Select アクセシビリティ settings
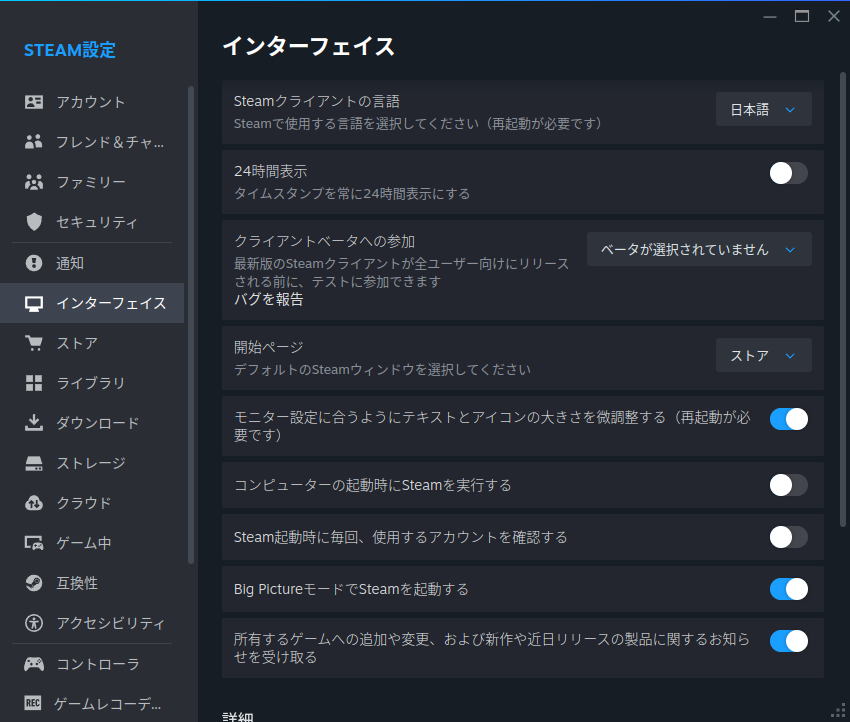 click(x=92, y=623)
